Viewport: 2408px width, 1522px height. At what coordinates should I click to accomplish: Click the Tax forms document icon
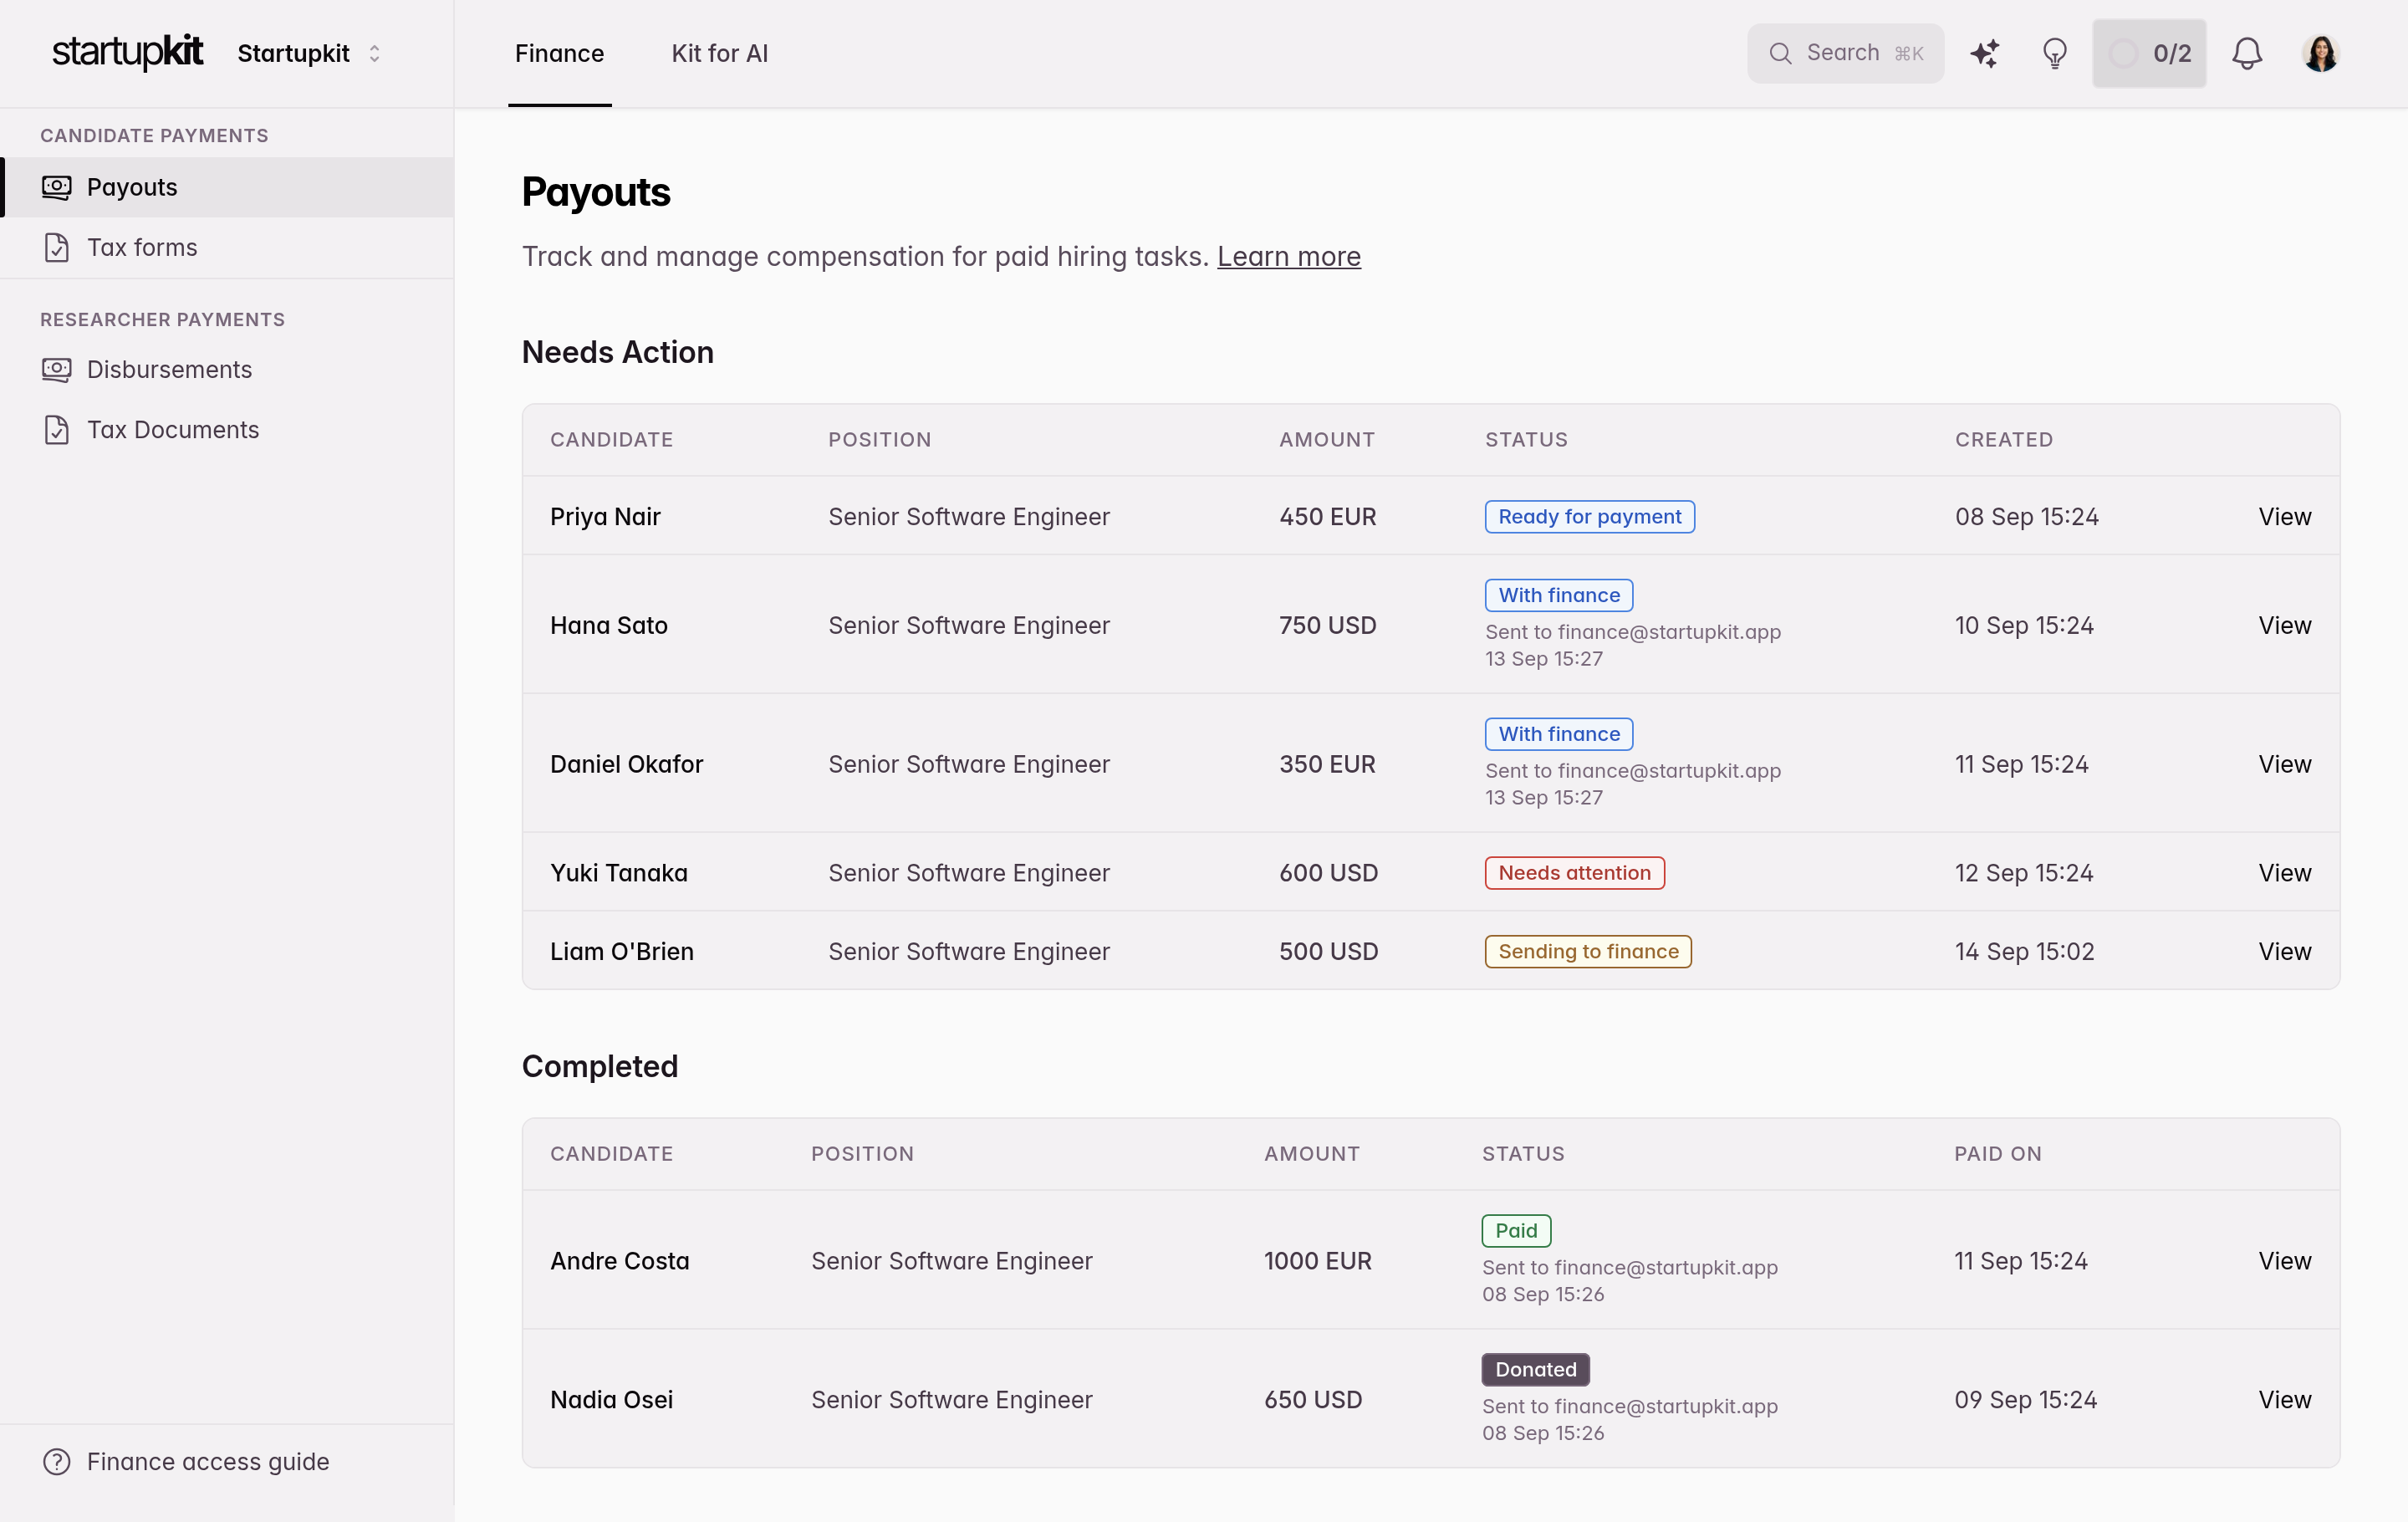point(57,247)
